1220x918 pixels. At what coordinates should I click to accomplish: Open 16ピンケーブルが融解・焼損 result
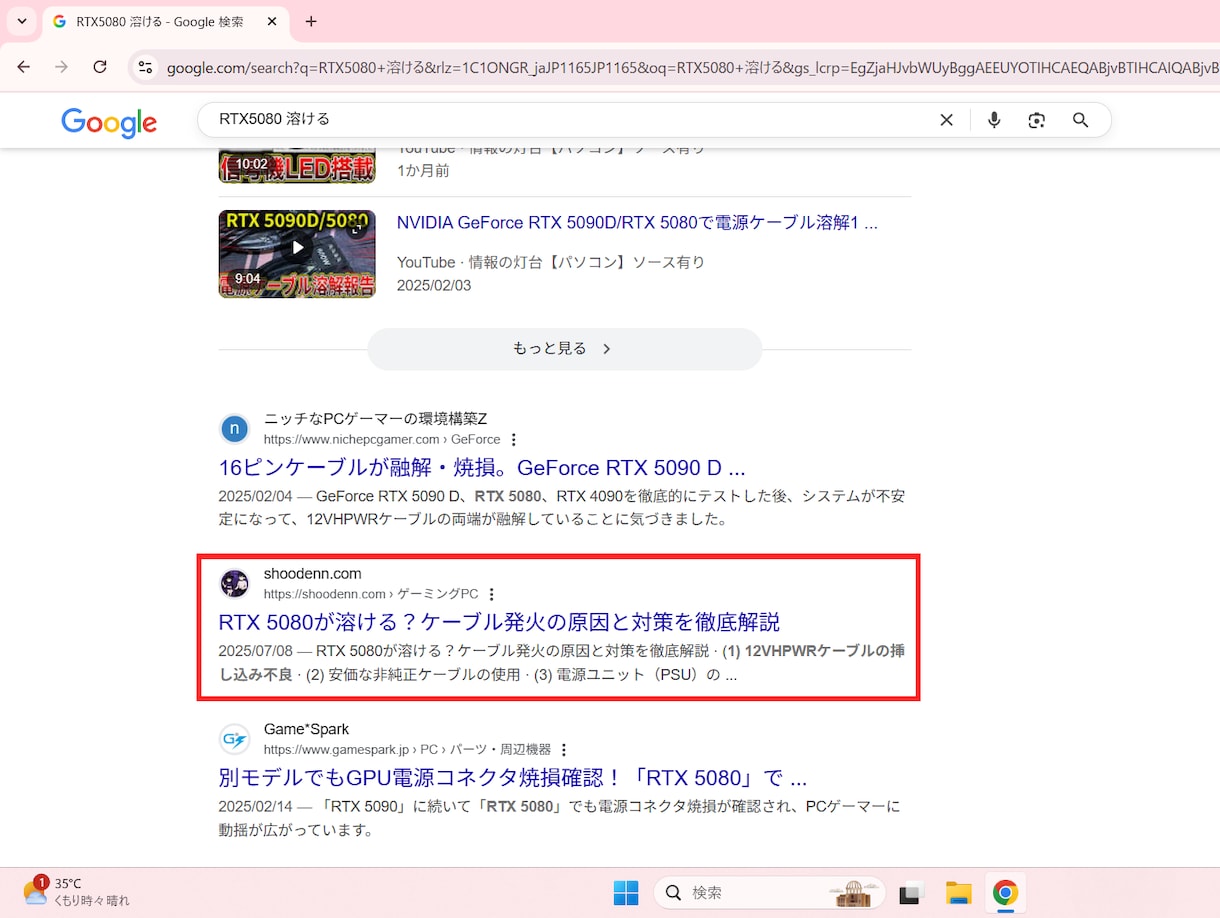482,468
